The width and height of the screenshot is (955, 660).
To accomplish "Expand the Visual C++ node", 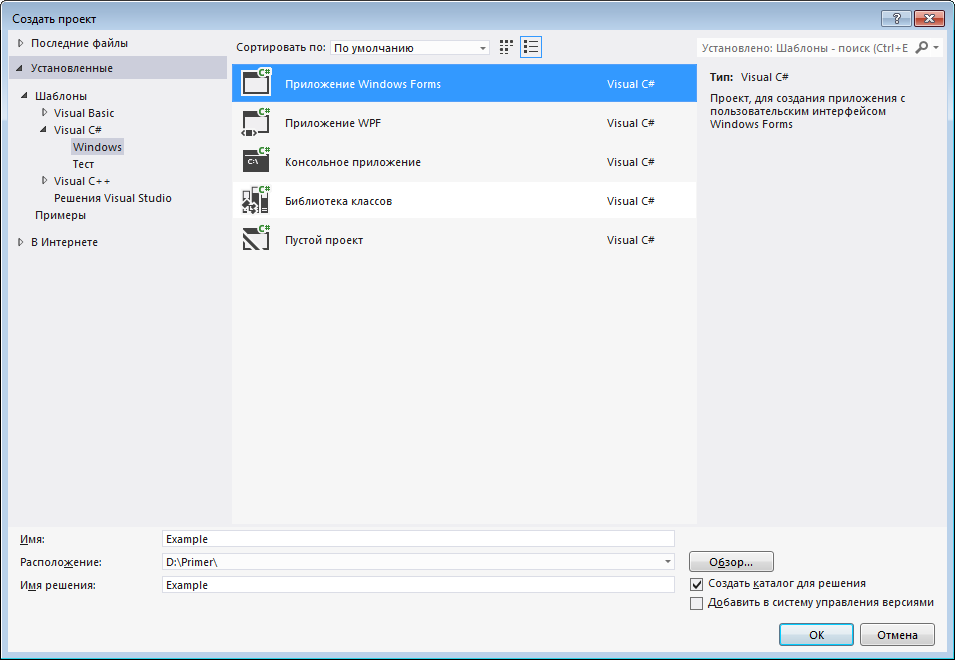I will (44, 180).
